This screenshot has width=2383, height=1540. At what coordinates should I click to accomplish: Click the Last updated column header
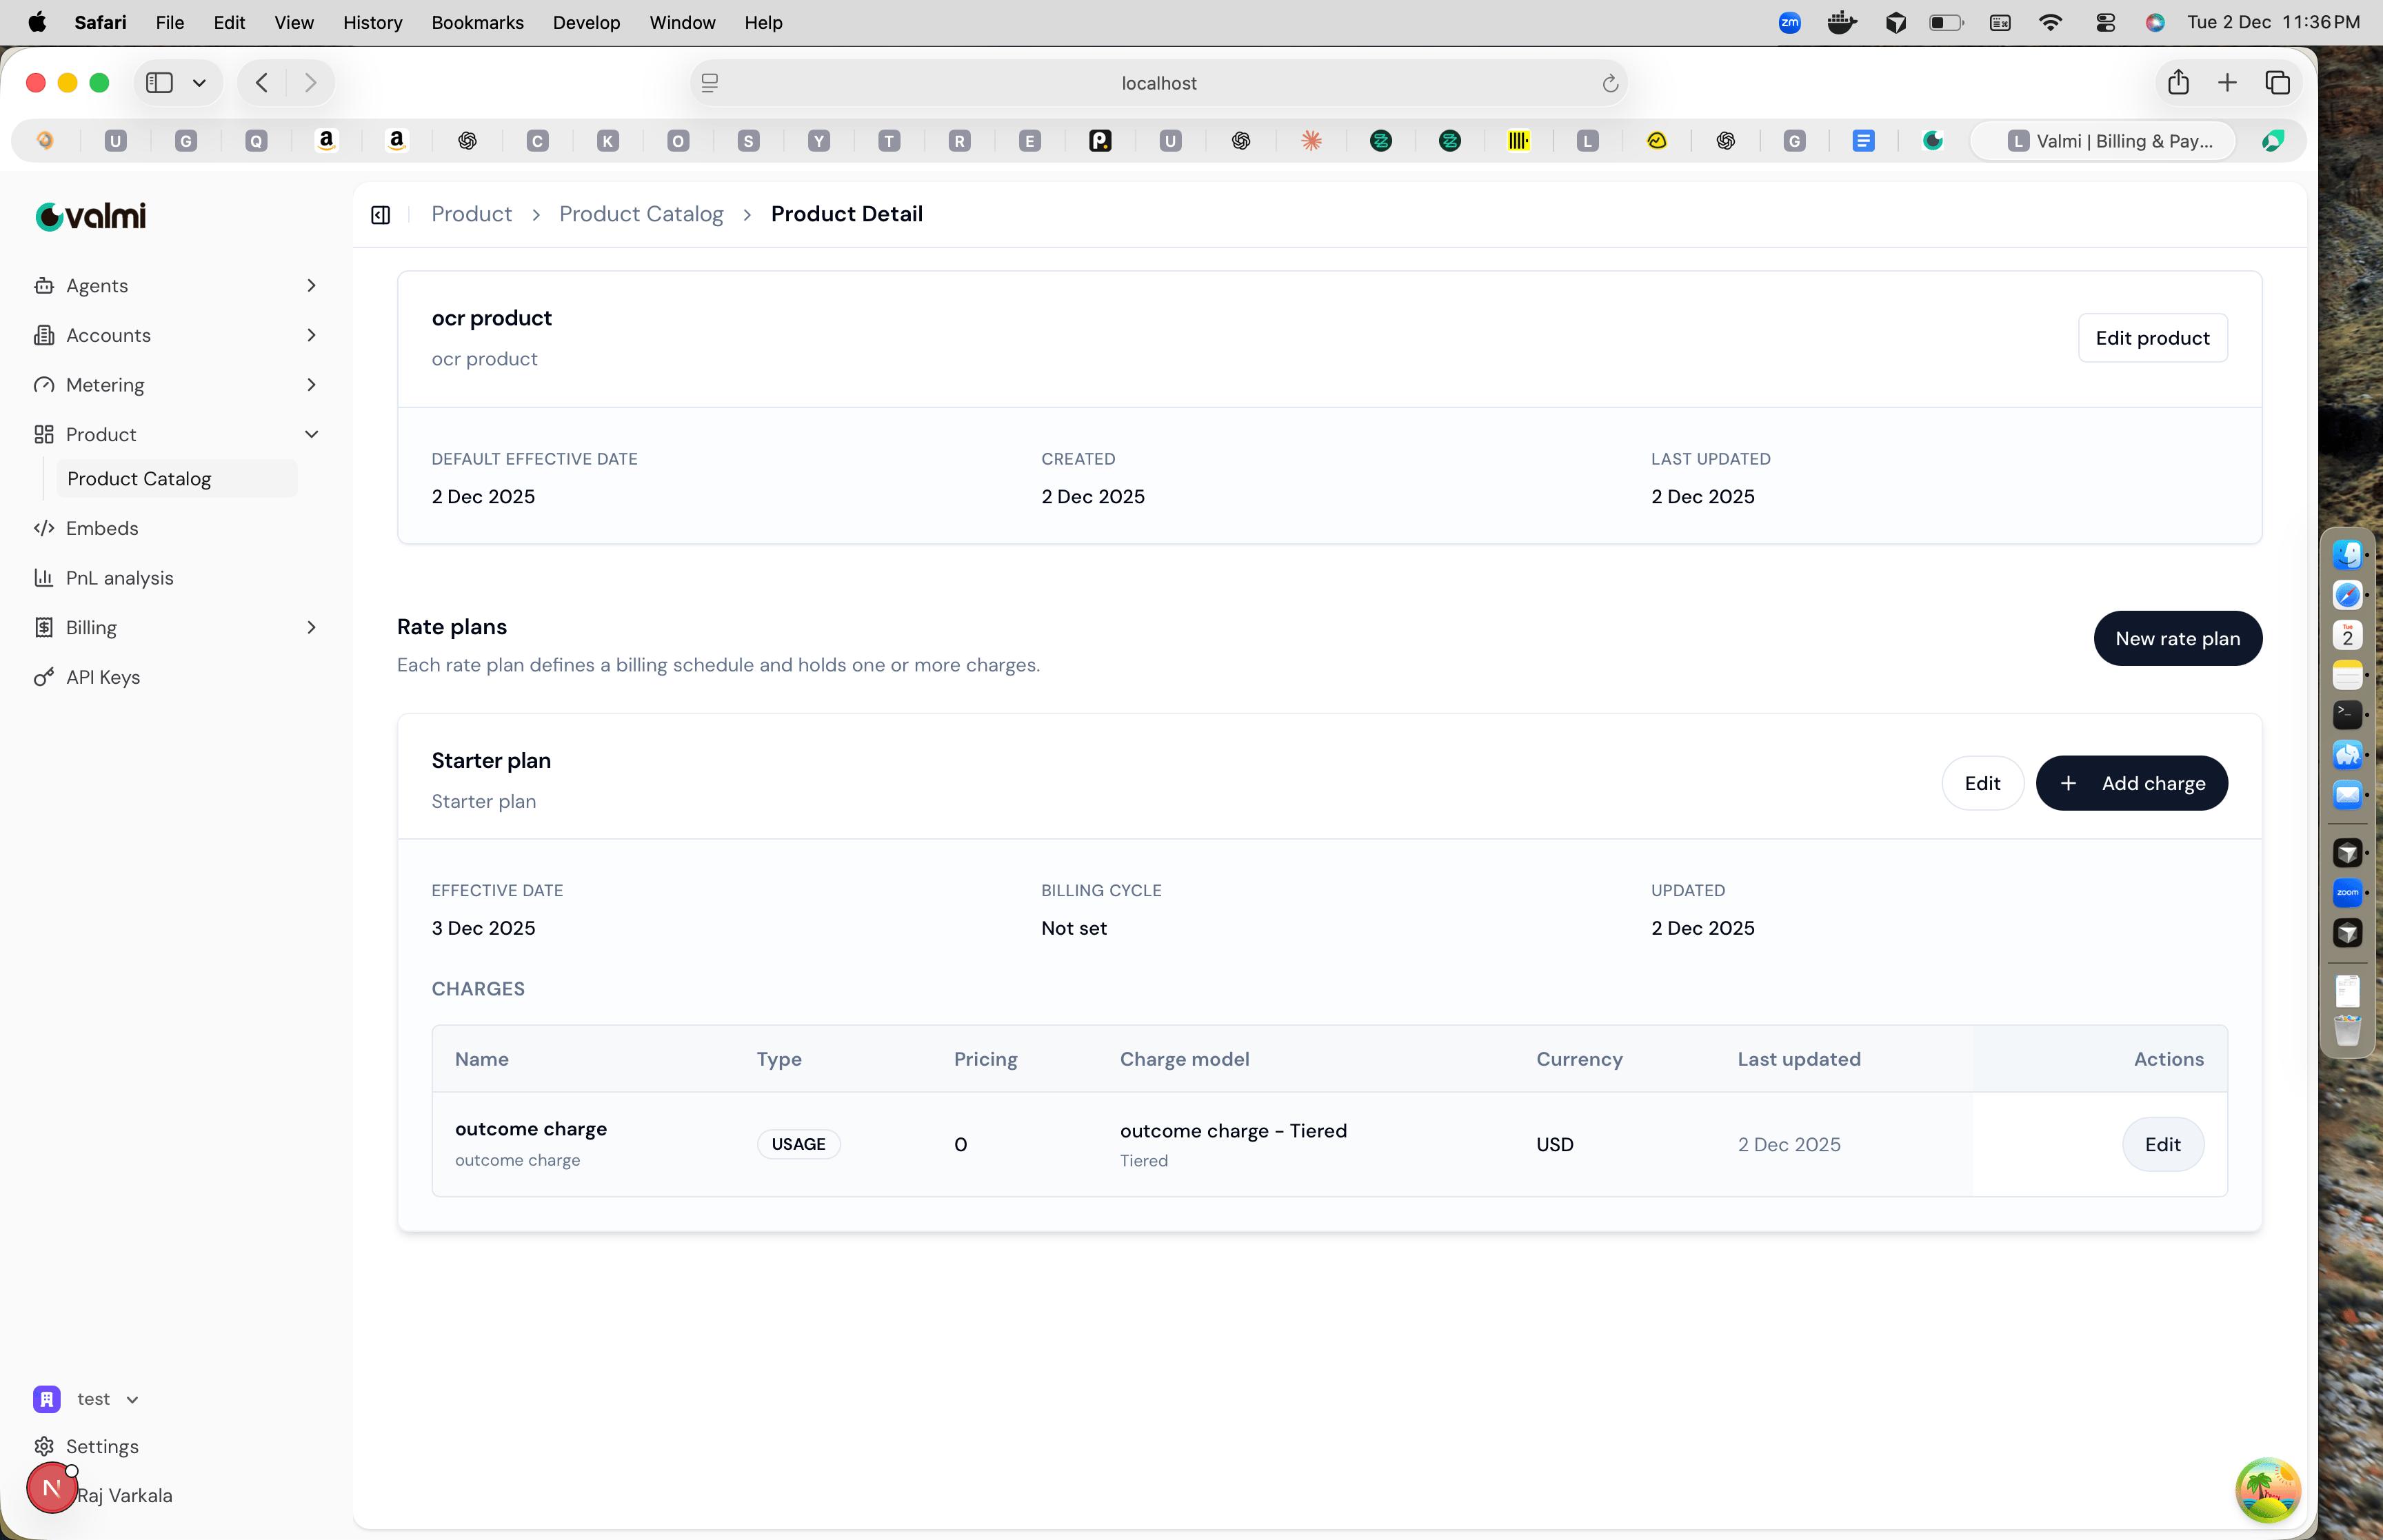coord(1799,1059)
